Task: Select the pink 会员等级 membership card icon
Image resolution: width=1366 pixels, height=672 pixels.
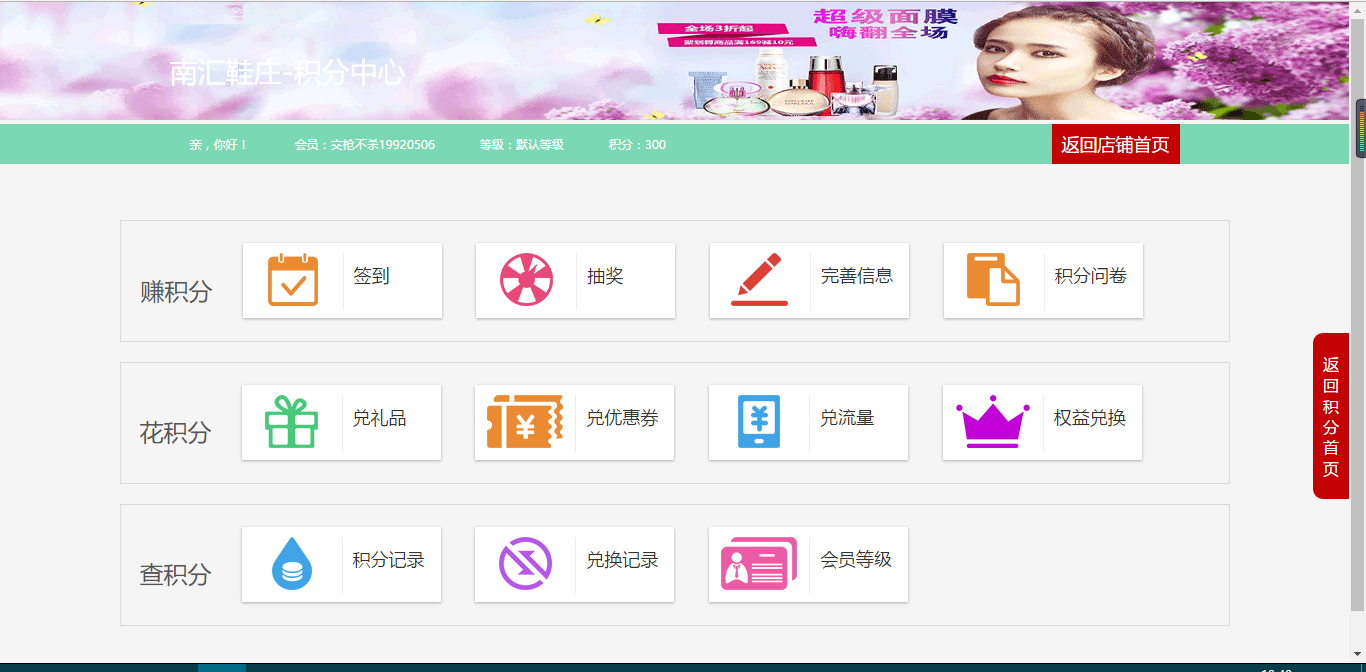Action: pos(758,564)
